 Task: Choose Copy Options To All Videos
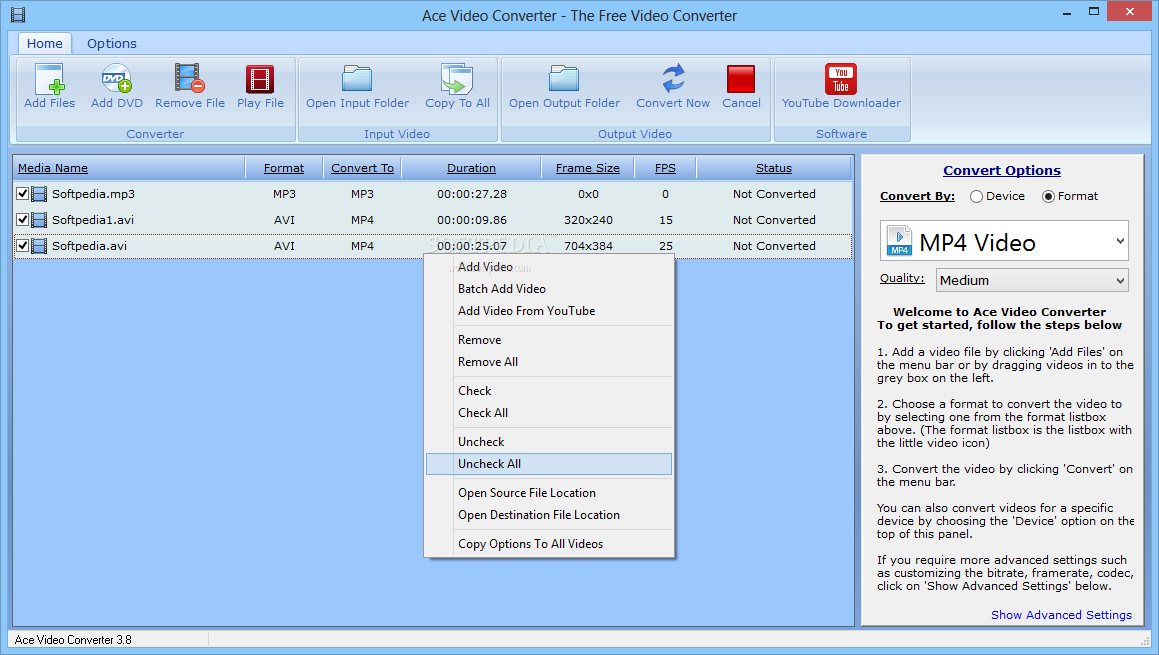click(530, 544)
